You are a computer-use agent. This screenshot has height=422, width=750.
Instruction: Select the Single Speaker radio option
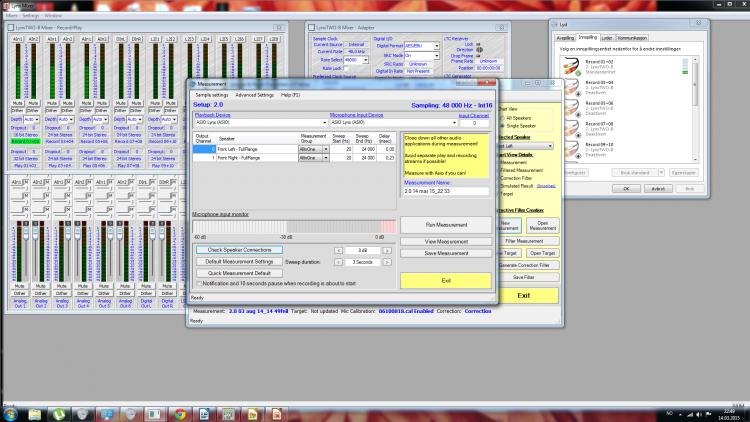[x=501, y=125]
